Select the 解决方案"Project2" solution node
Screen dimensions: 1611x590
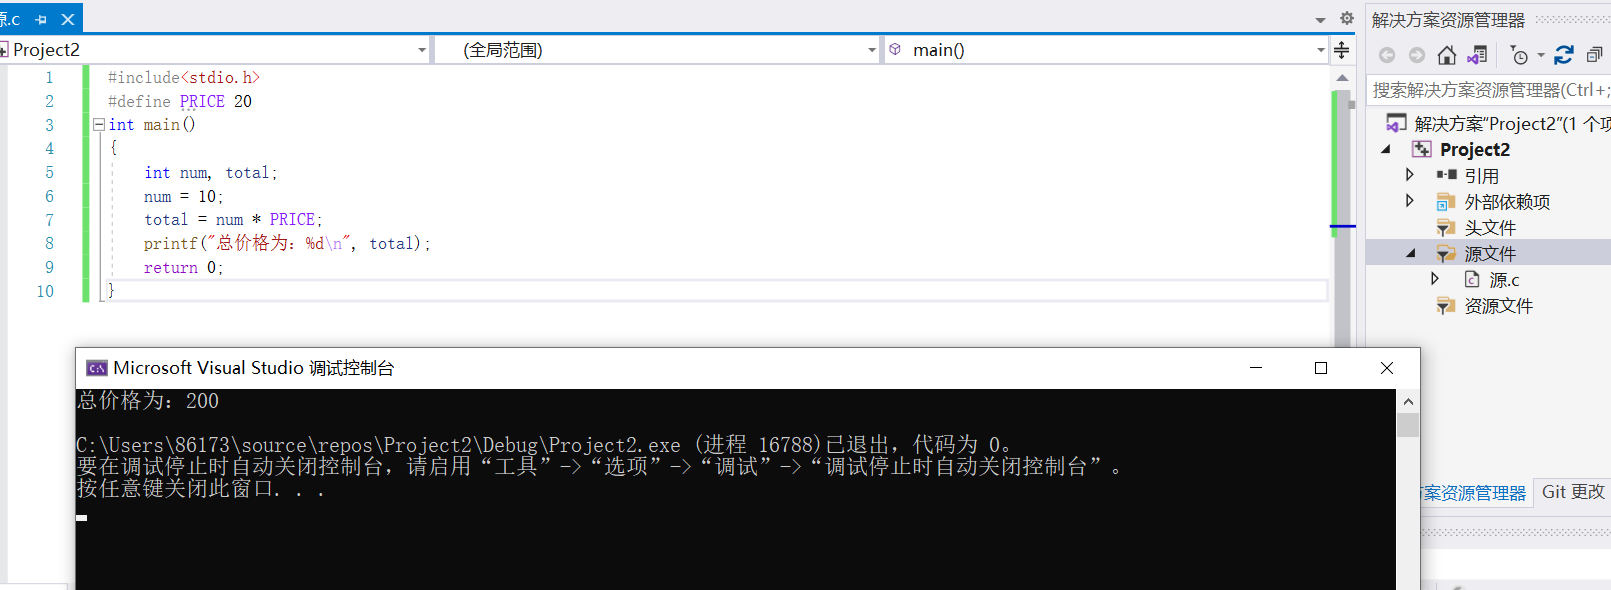[x=1512, y=124]
